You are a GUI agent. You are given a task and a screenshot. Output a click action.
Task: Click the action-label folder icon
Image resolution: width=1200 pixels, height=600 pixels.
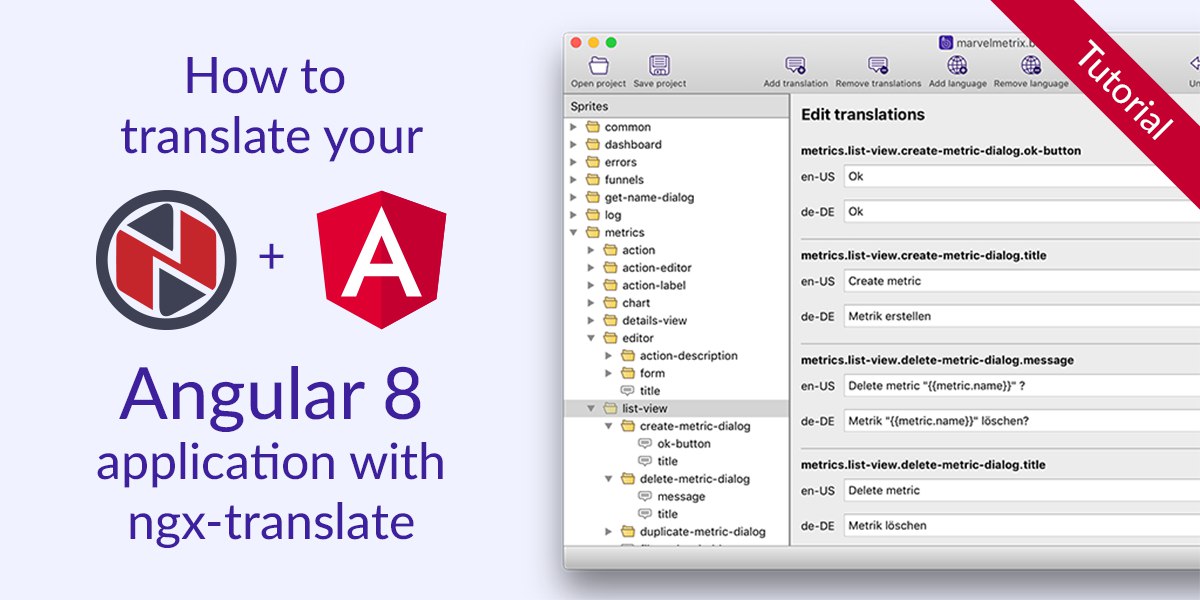610,285
